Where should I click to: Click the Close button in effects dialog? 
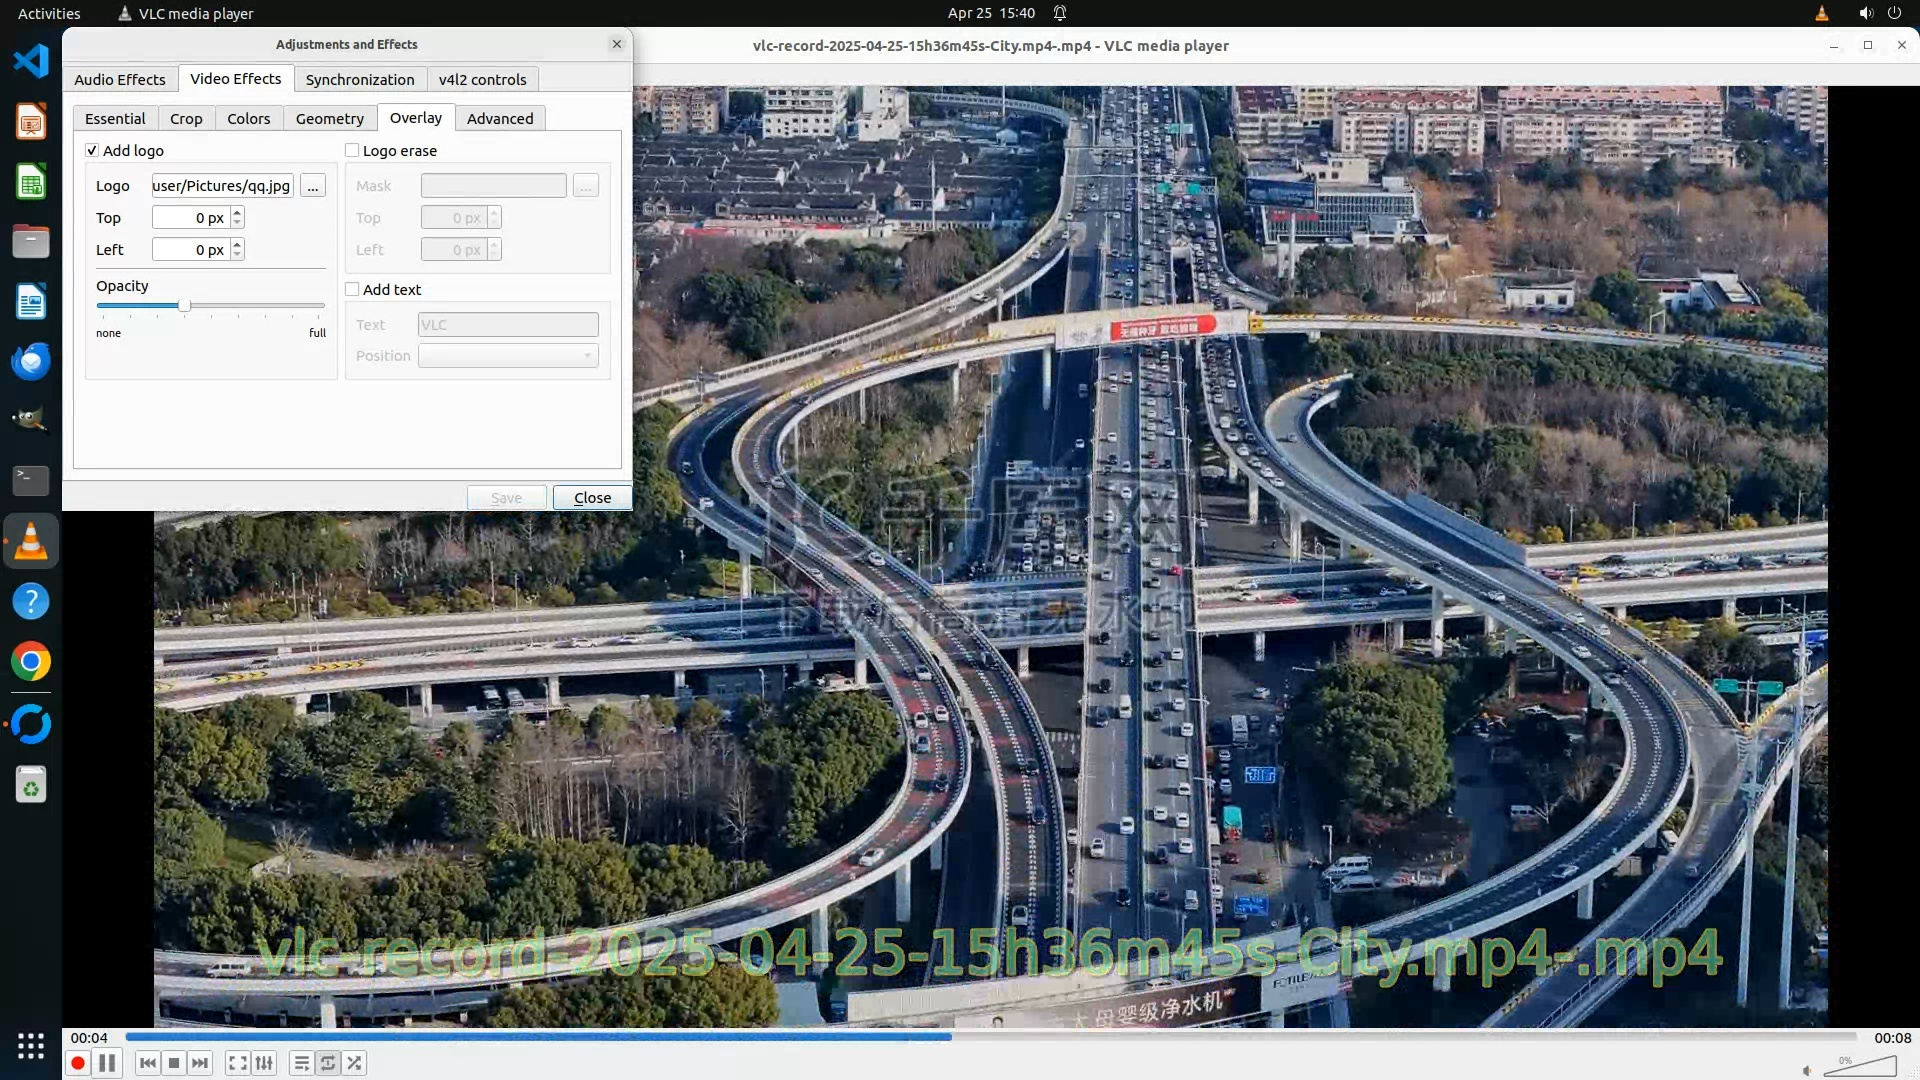coord(592,497)
